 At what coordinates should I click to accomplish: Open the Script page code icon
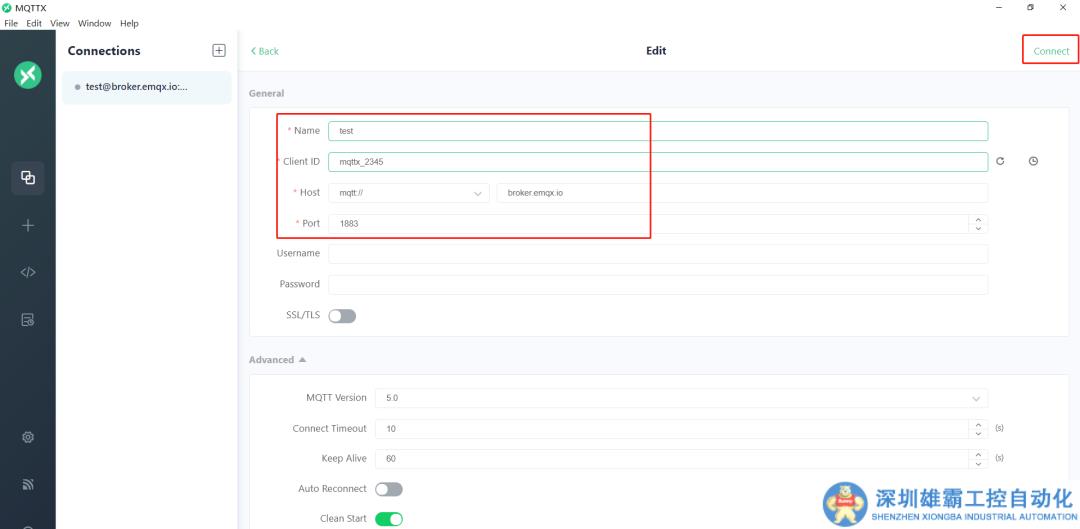[28, 272]
